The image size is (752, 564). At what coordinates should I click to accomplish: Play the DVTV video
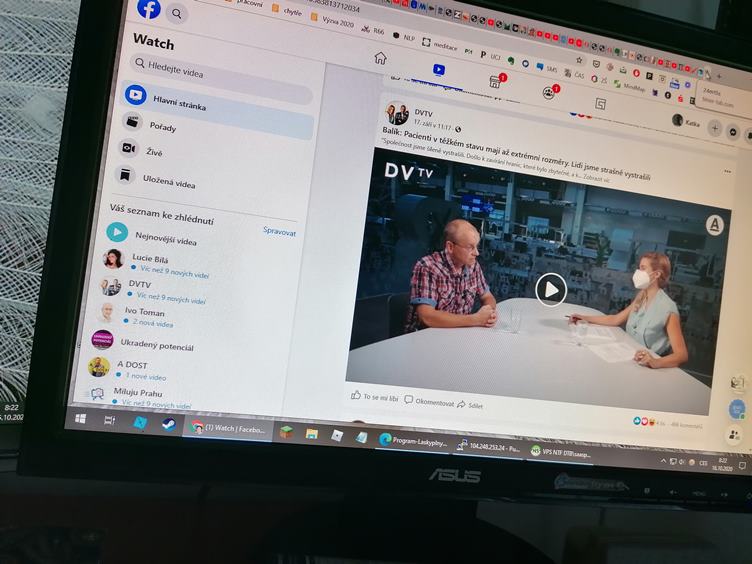click(551, 290)
